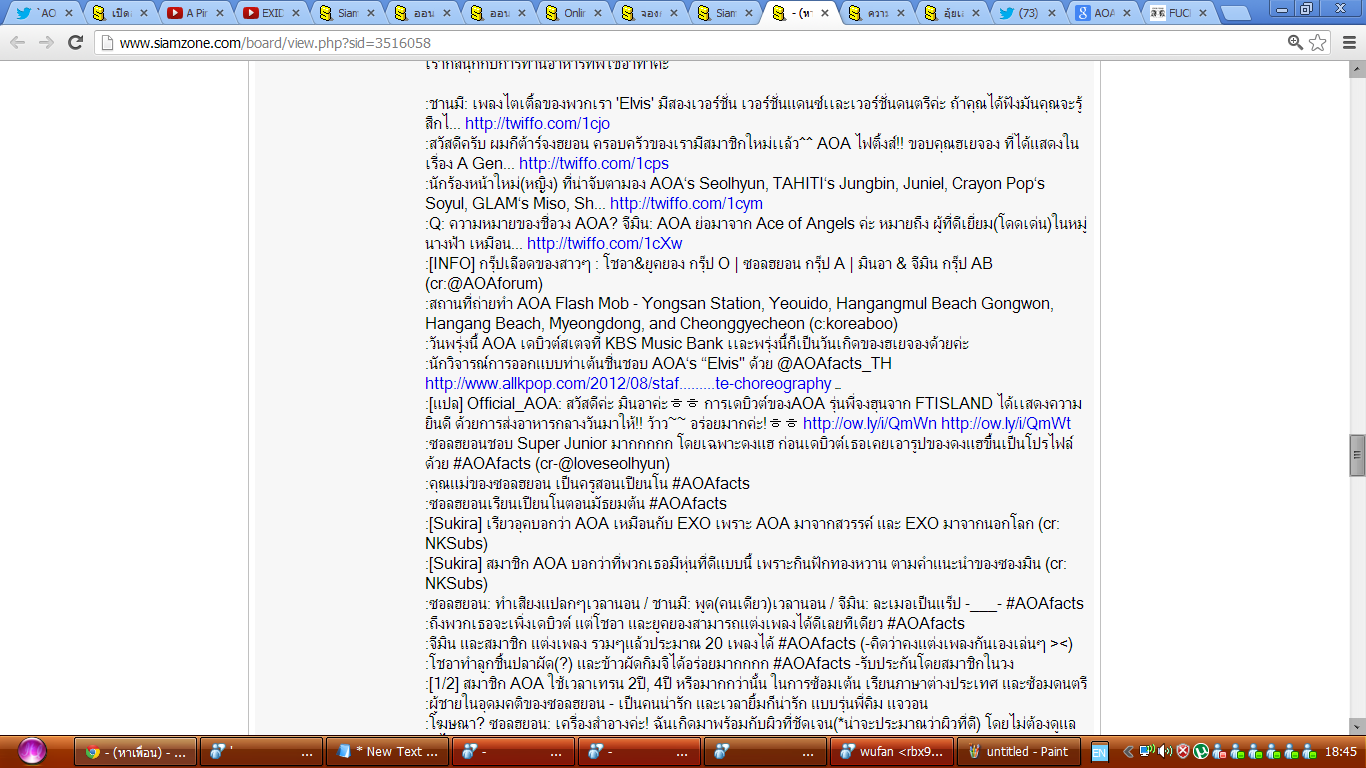
Task: Open the Messenger tray icon with red status
Action: tap(1218, 752)
